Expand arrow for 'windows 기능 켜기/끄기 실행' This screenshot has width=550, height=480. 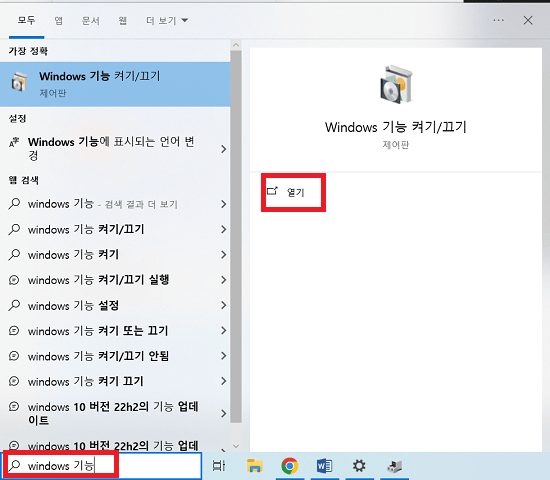point(223,280)
